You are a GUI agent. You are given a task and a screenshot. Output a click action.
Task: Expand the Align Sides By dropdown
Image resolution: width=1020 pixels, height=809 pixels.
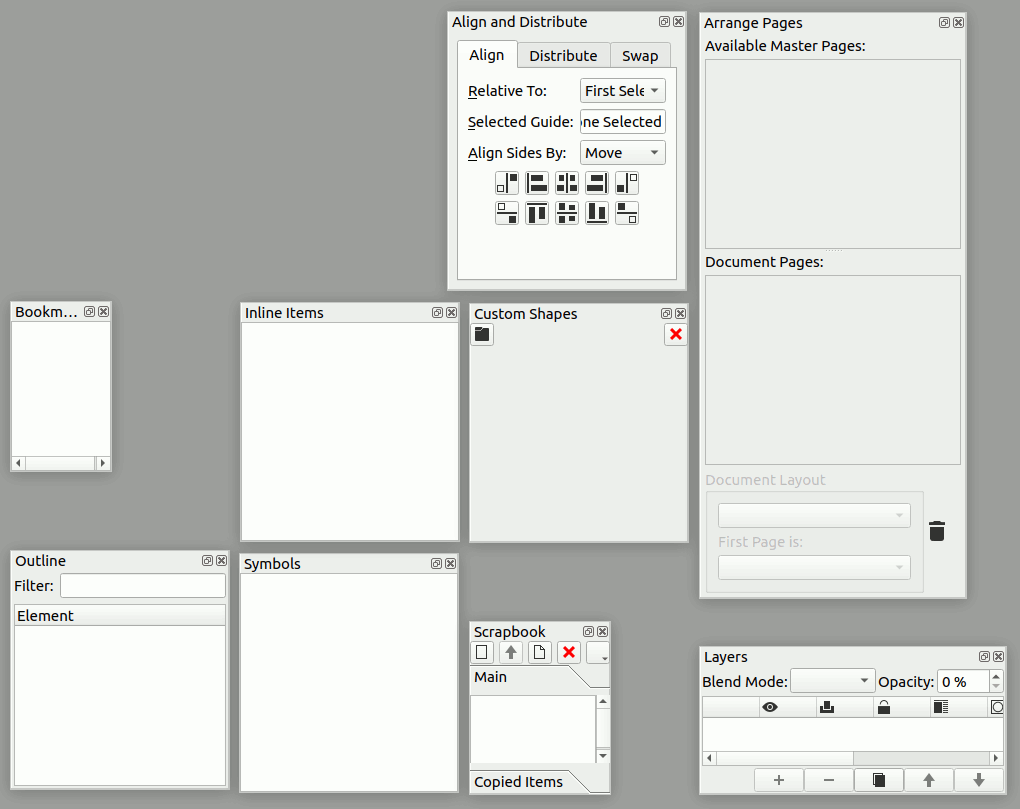coord(622,153)
